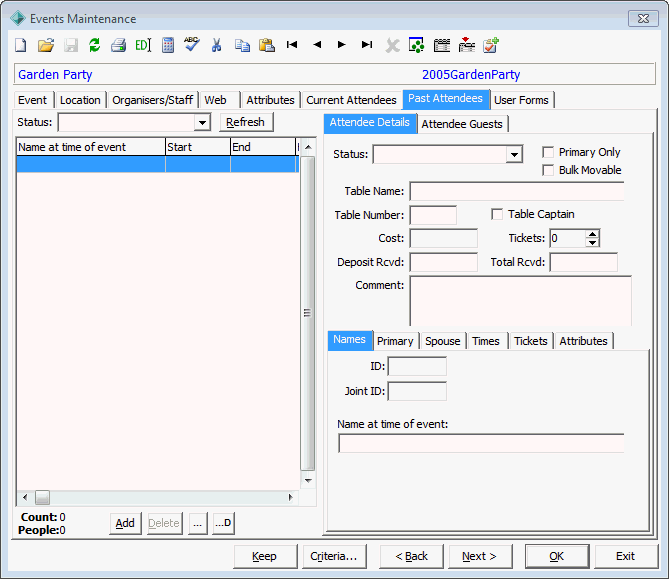Select the highlighted first row in the list
Viewport: 669px width, 579px height.
157,164
